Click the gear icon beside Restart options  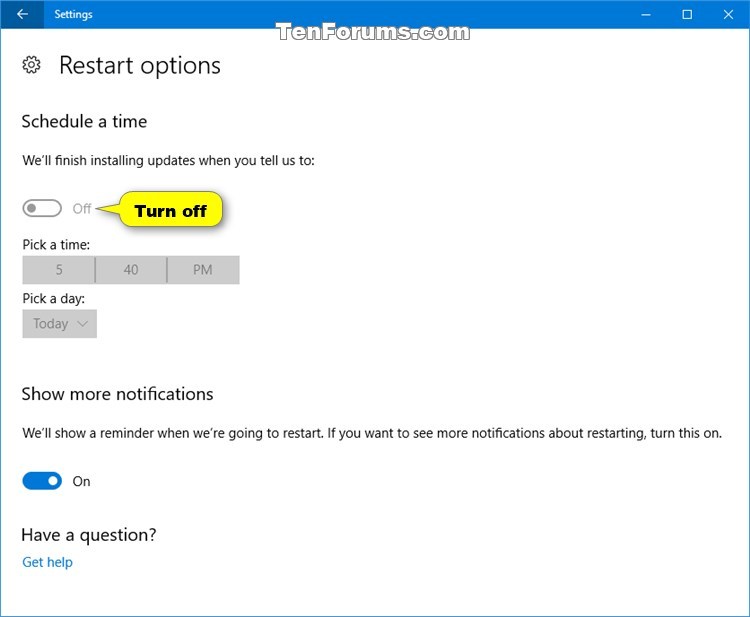(x=32, y=65)
